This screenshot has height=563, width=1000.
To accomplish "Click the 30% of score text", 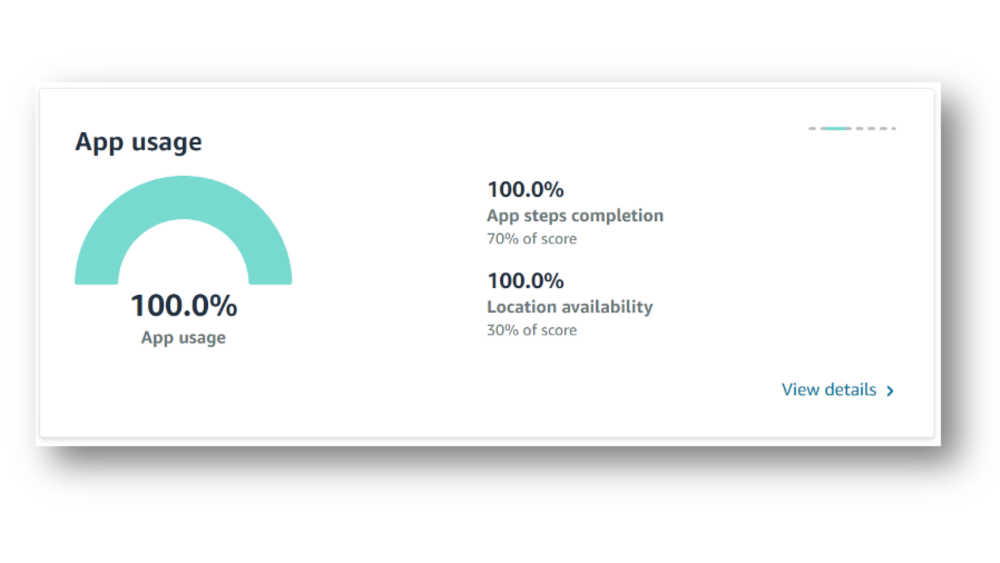I will (531, 330).
